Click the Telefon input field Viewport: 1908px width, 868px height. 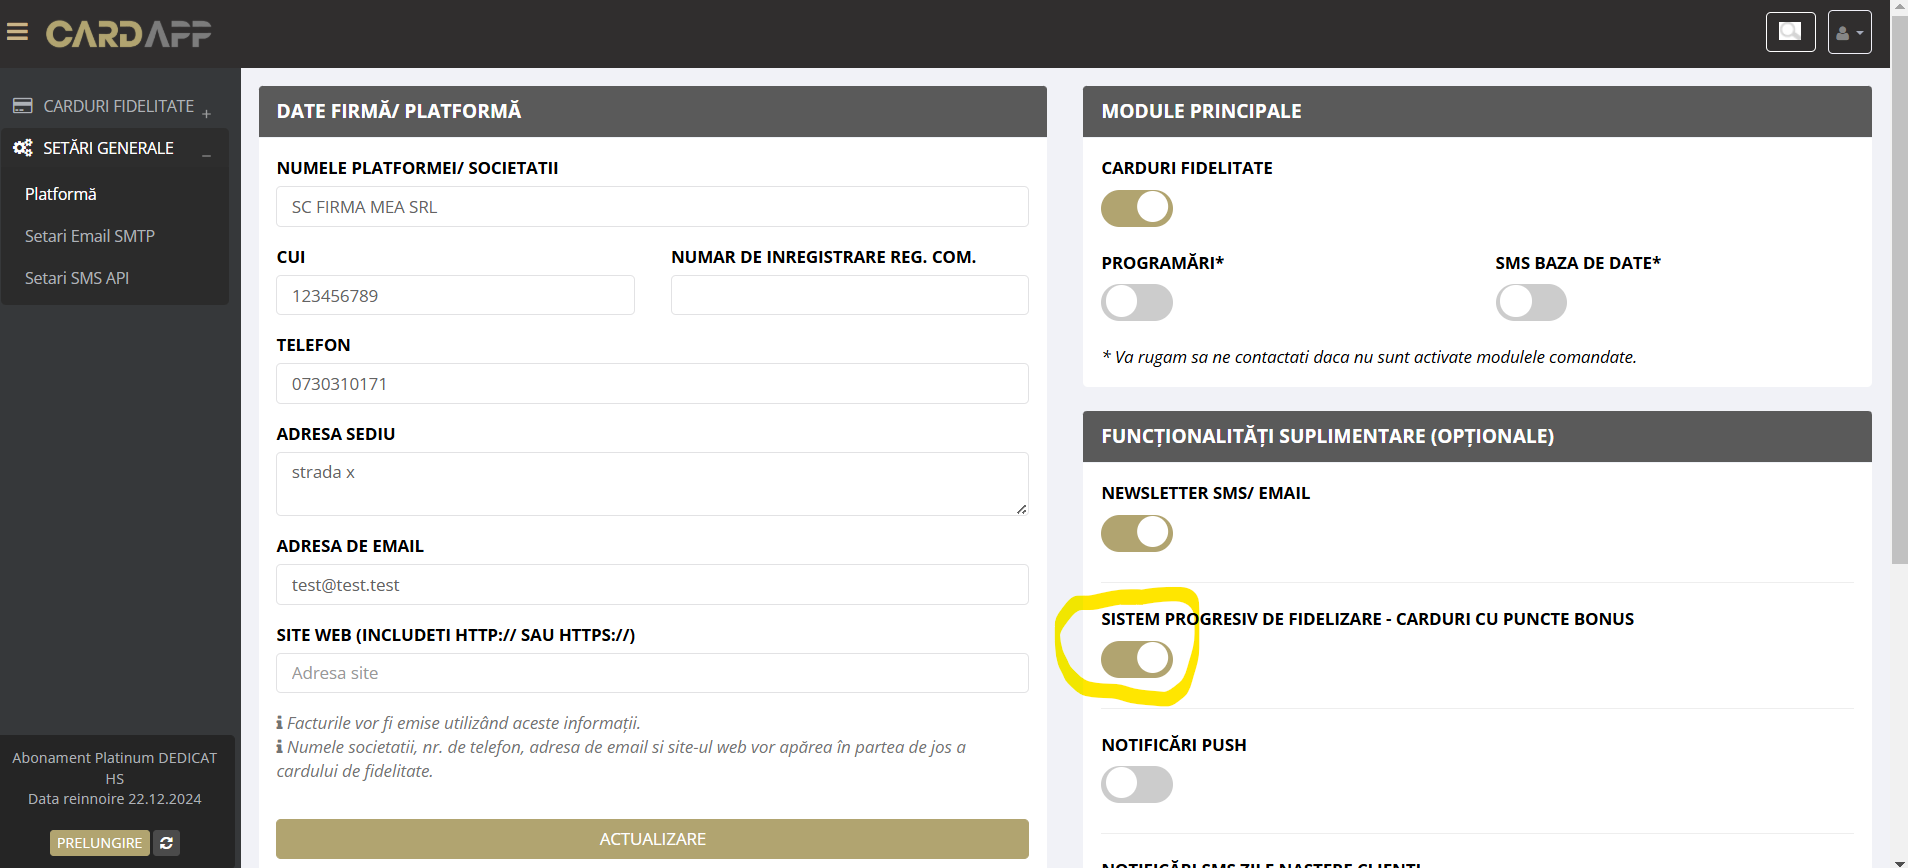tap(652, 384)
